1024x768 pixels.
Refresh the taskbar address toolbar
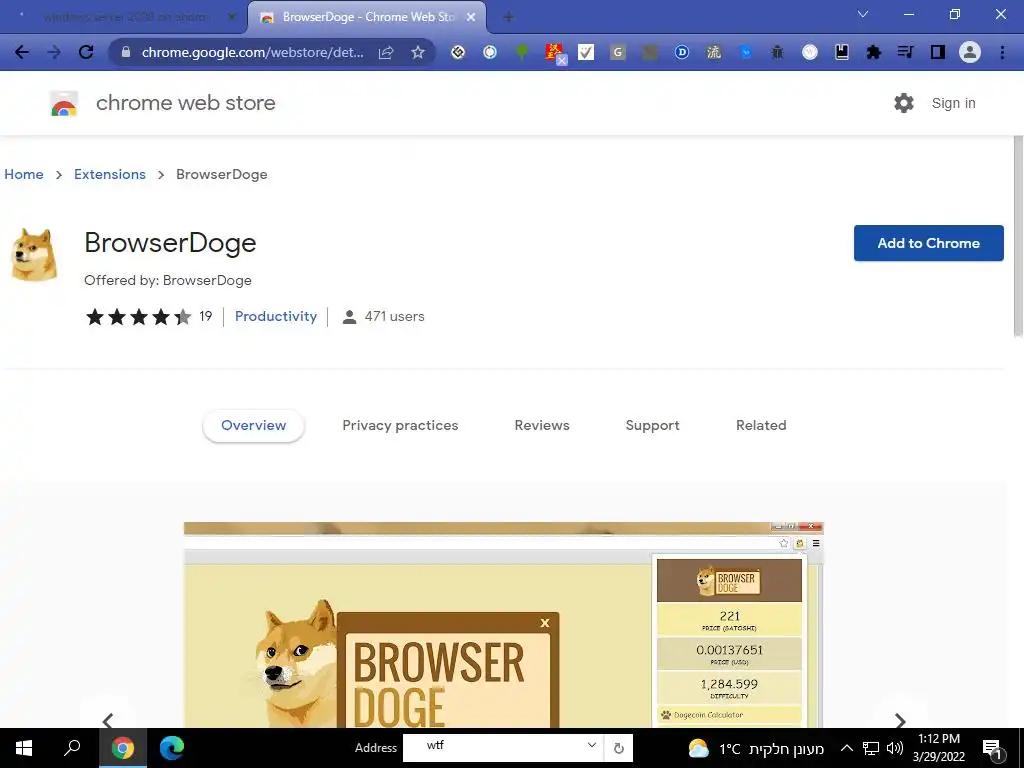tap(618, 748)
